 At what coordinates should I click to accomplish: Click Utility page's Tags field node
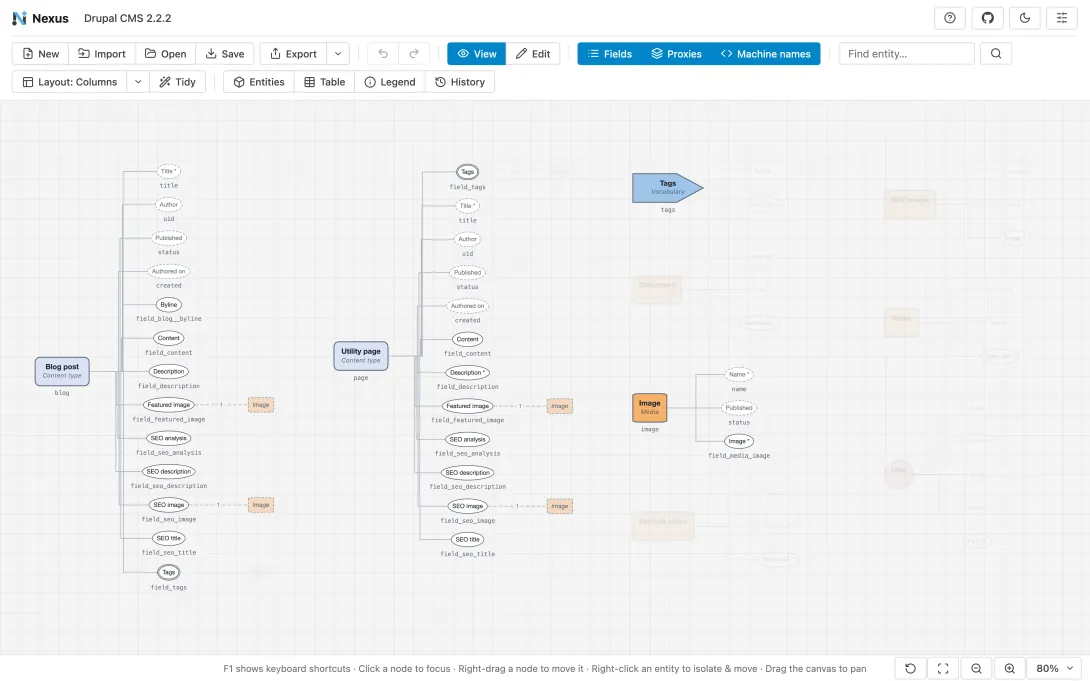[468, 172]
